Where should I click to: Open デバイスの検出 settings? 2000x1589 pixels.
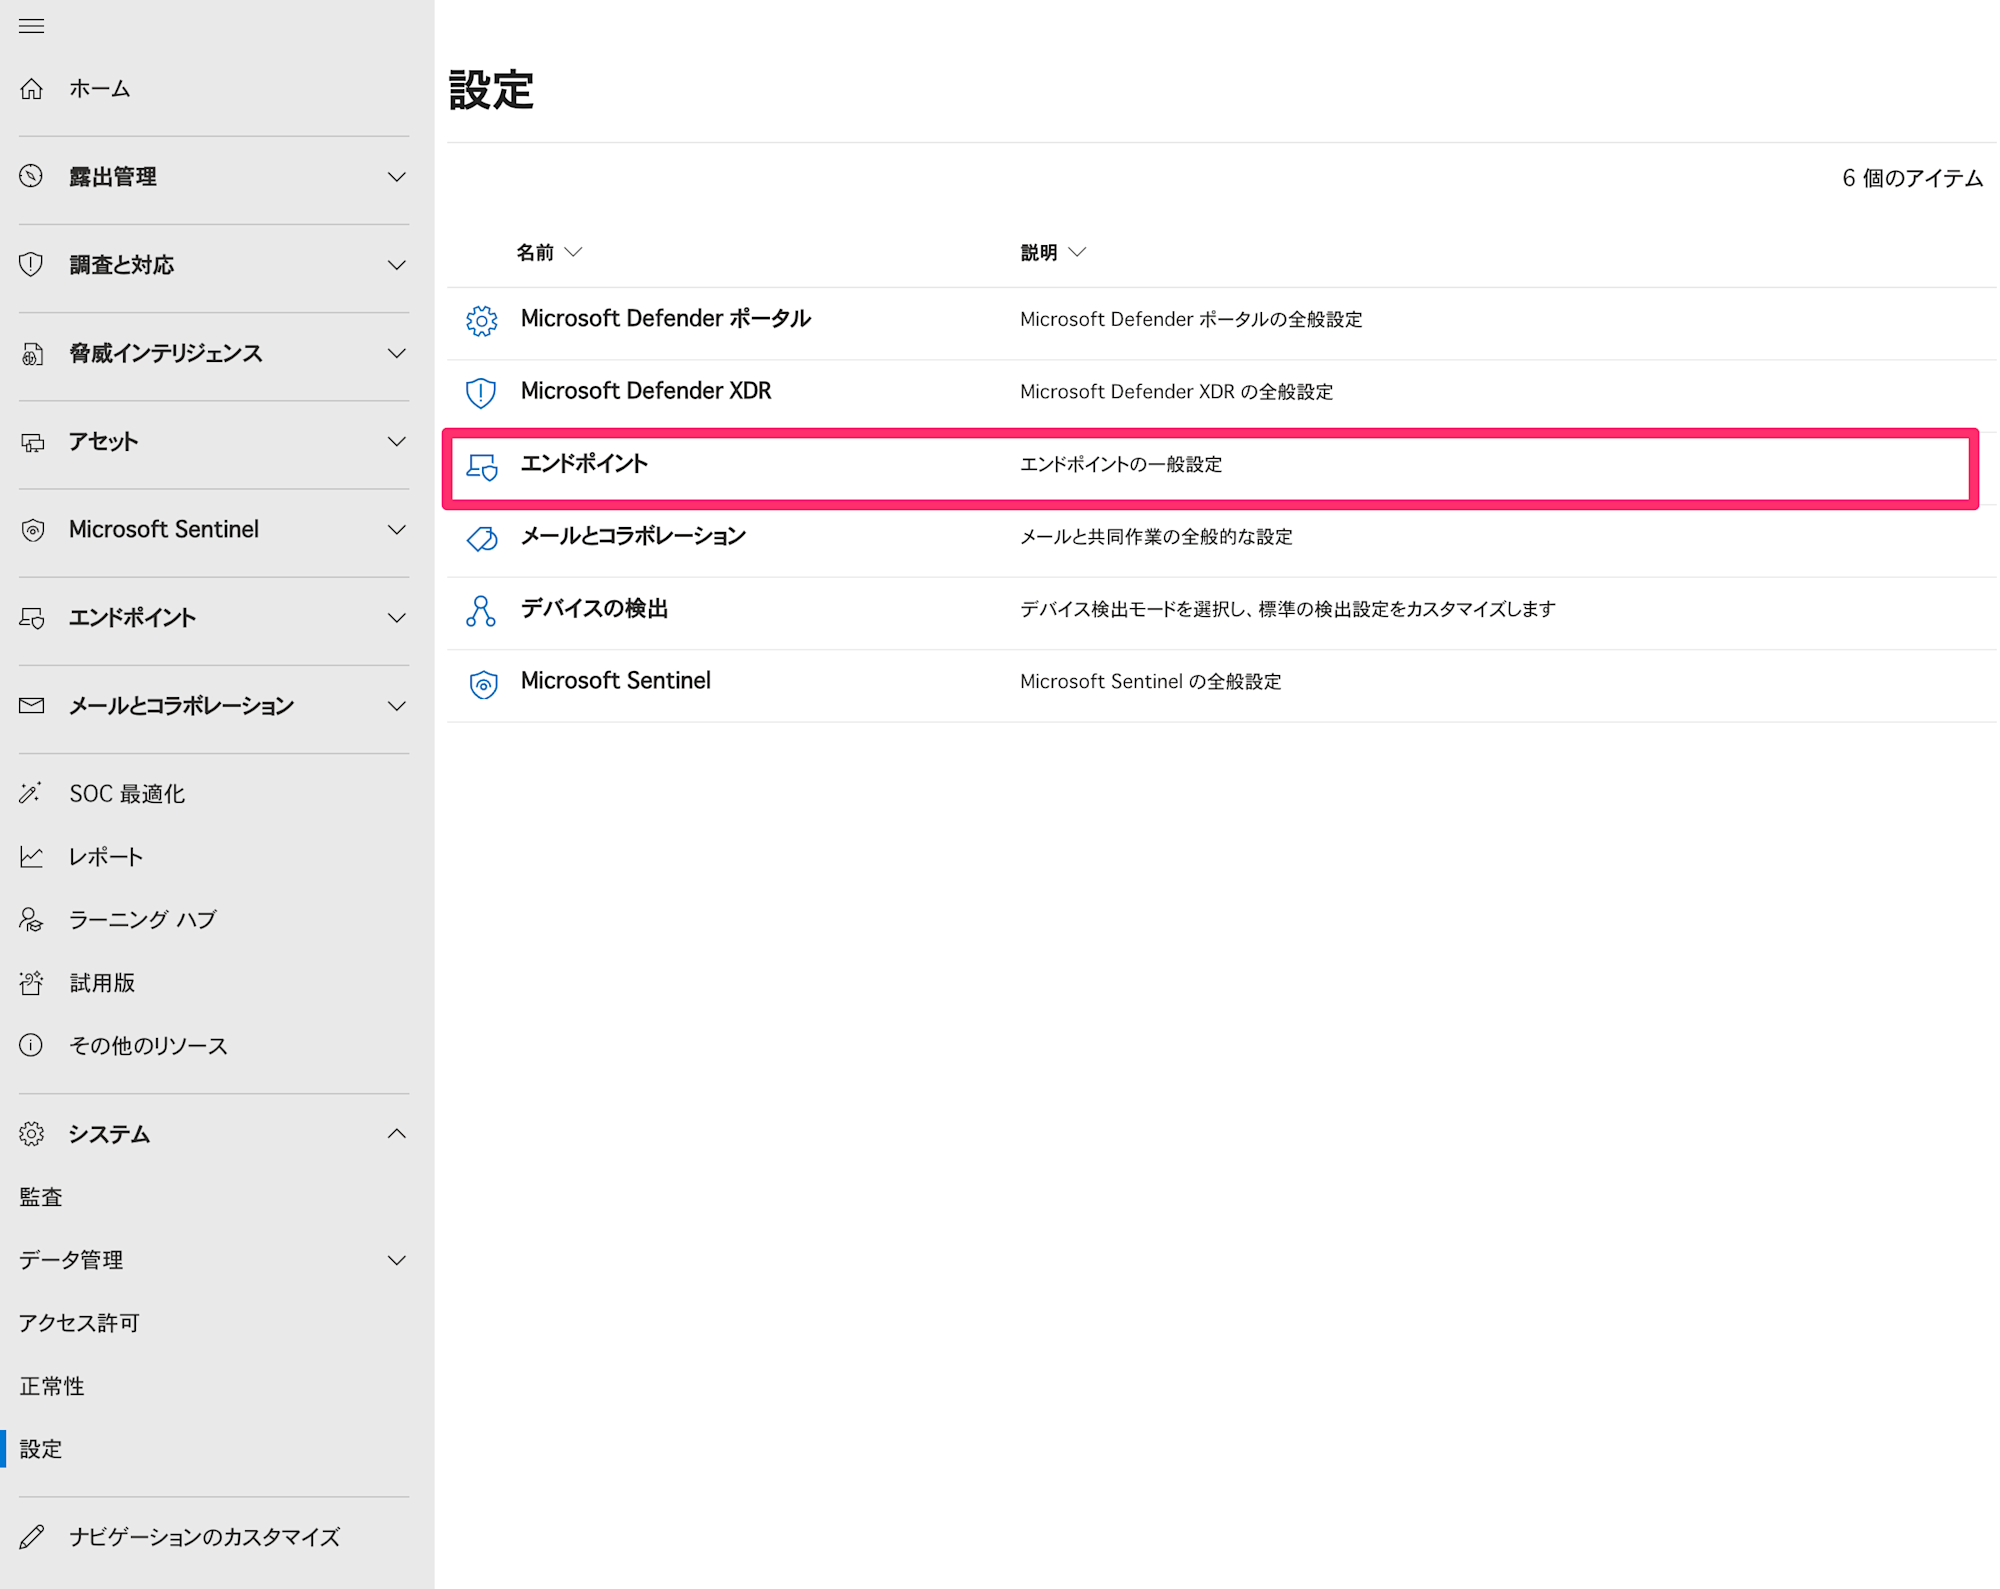[x=594, y=608]
